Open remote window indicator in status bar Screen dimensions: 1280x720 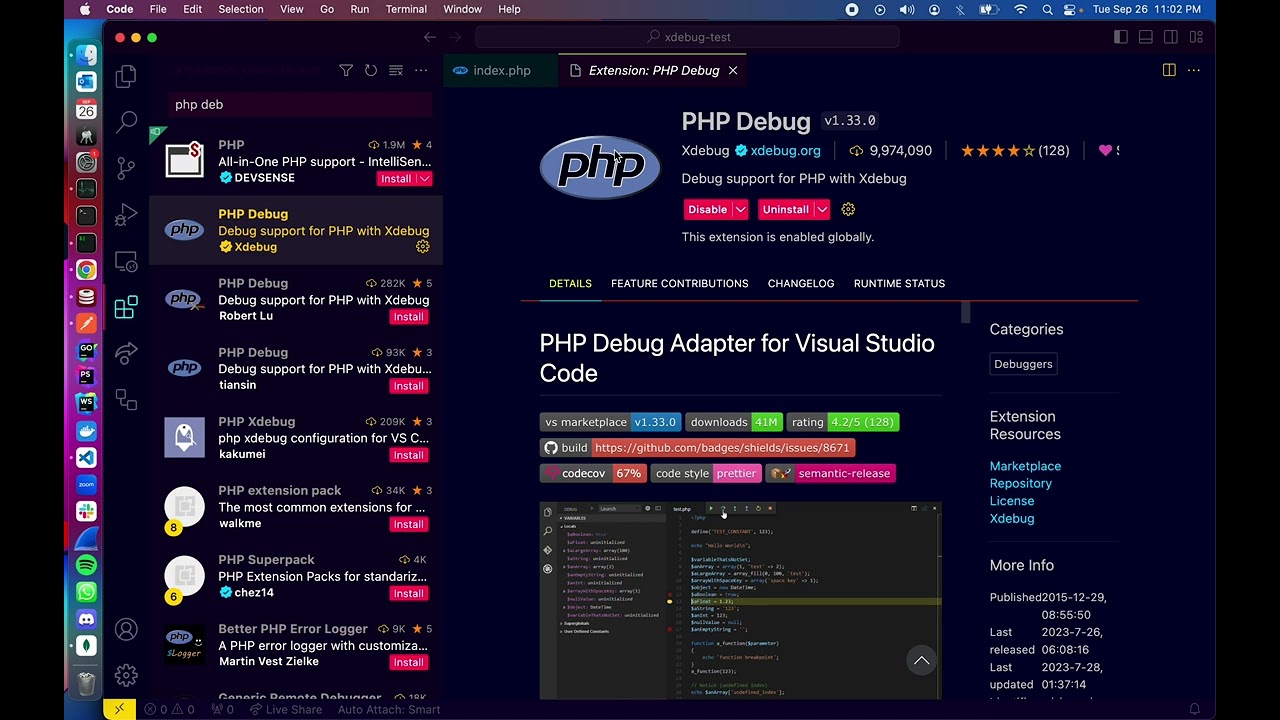click(119, 709)
